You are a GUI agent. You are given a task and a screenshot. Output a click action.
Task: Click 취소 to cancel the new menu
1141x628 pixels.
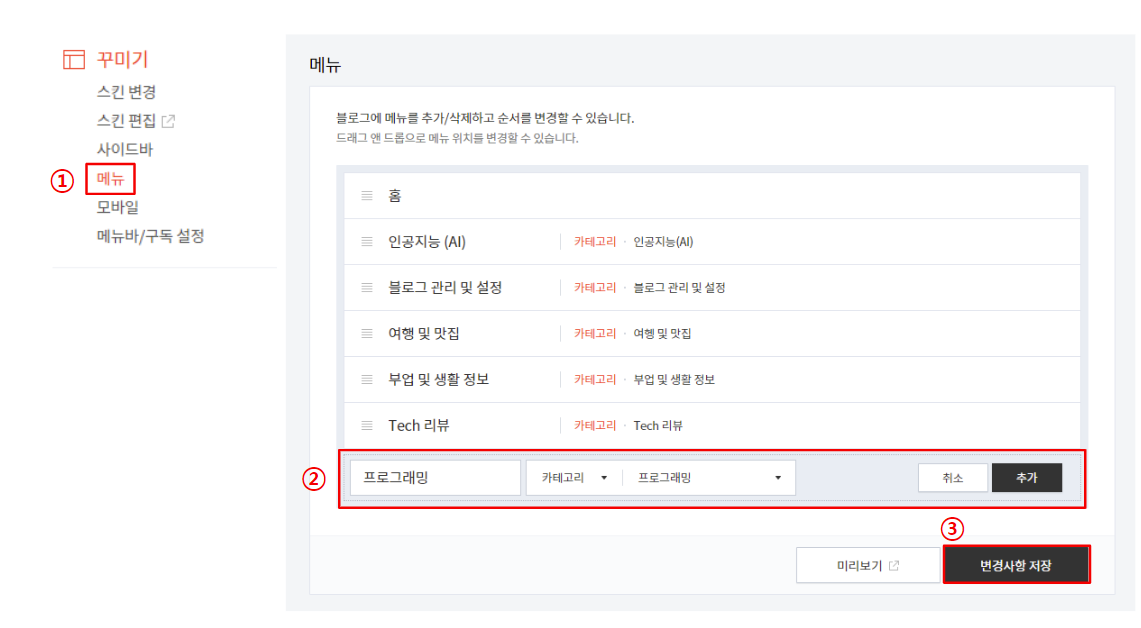(x=951, y=477)
